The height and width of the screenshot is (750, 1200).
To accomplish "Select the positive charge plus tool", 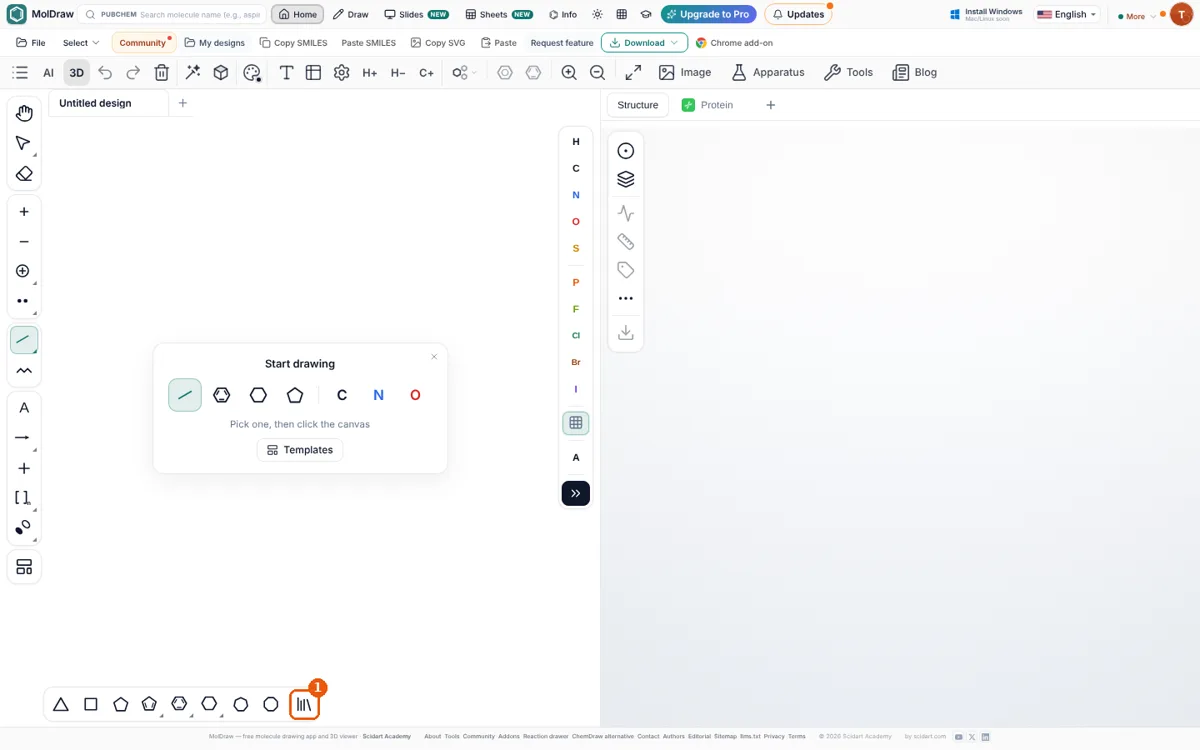I will [x=24, y=211].
